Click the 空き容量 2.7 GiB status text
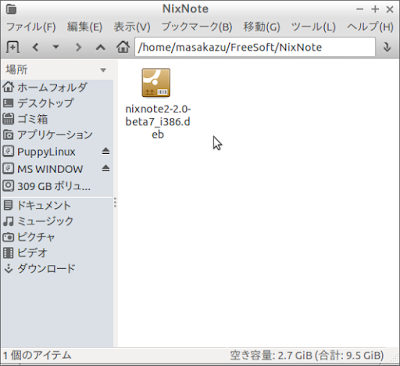400x366 pixels. 307,355
